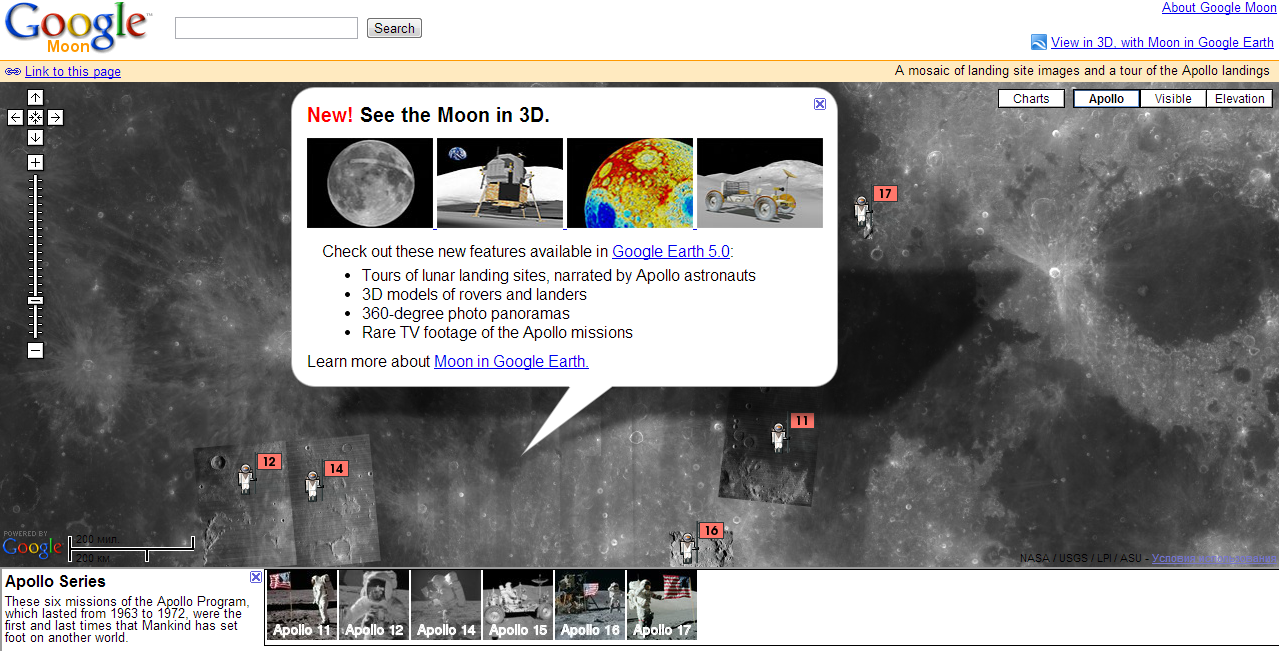This screenshot has width=1279, height=651.
Task: Click the Link to this page link
Action: click(73, 71)
